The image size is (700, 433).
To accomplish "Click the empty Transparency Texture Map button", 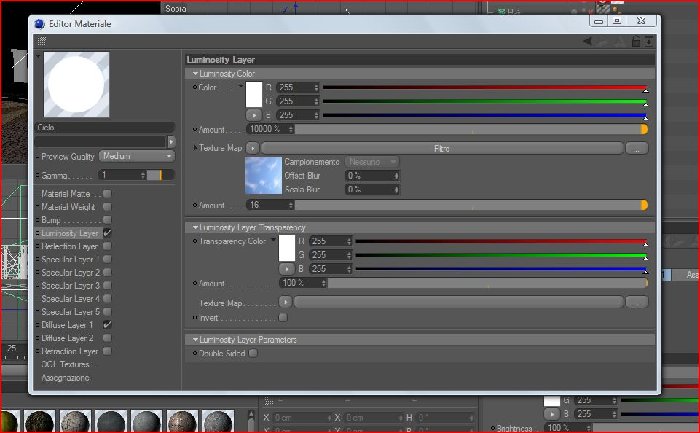I will click(458, 302).
